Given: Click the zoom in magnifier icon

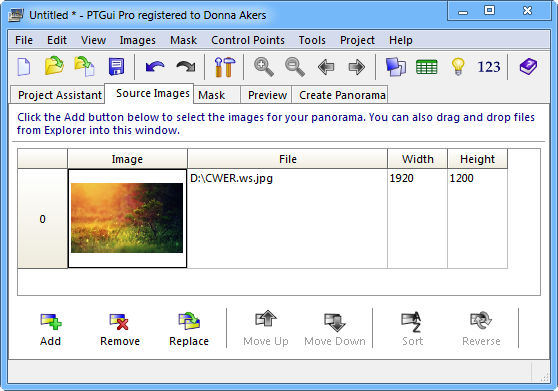Looking at the screenshot, I should coord(264,67).
